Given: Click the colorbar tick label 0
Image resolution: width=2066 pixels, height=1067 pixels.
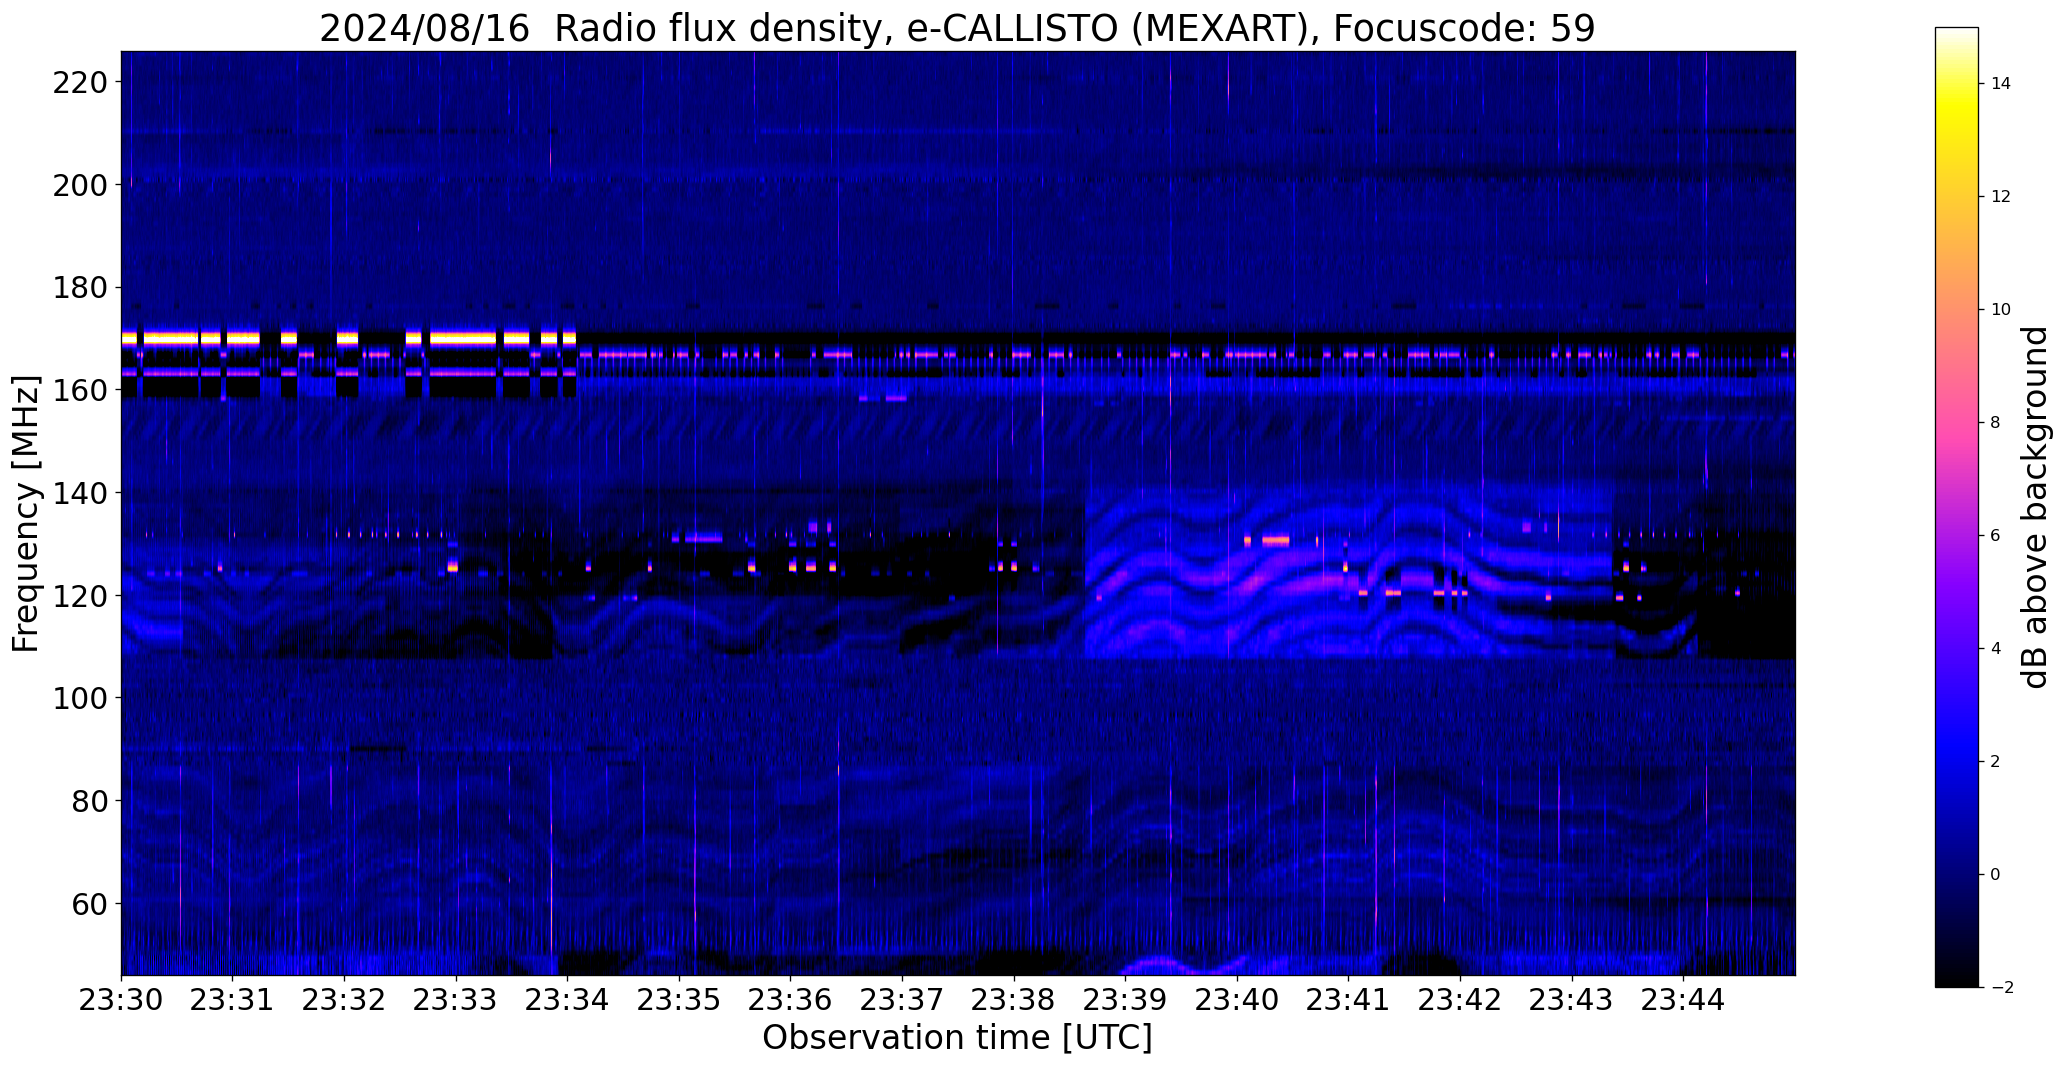Looking at the screenshot, I should coord(1995,875).
